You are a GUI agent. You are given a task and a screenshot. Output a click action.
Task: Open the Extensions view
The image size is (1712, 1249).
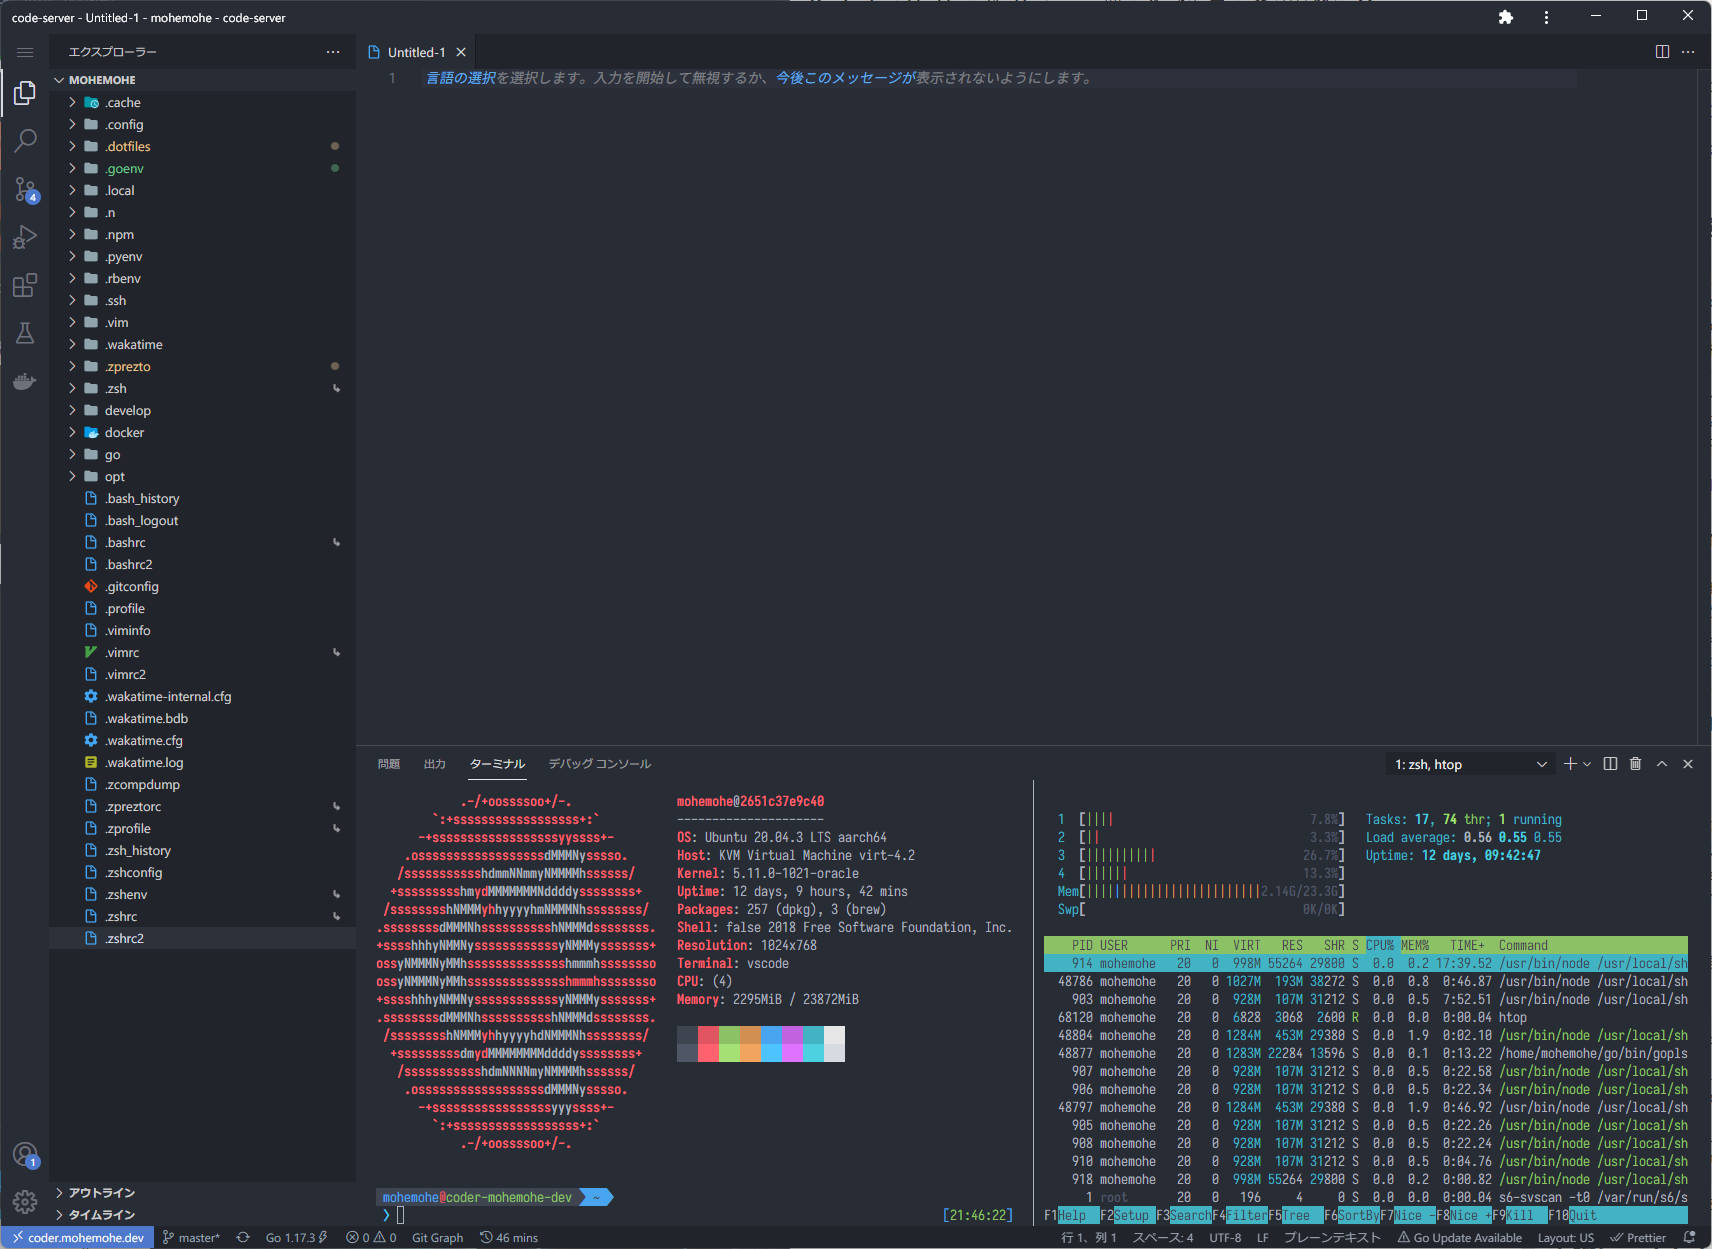(x=25, y=285)
